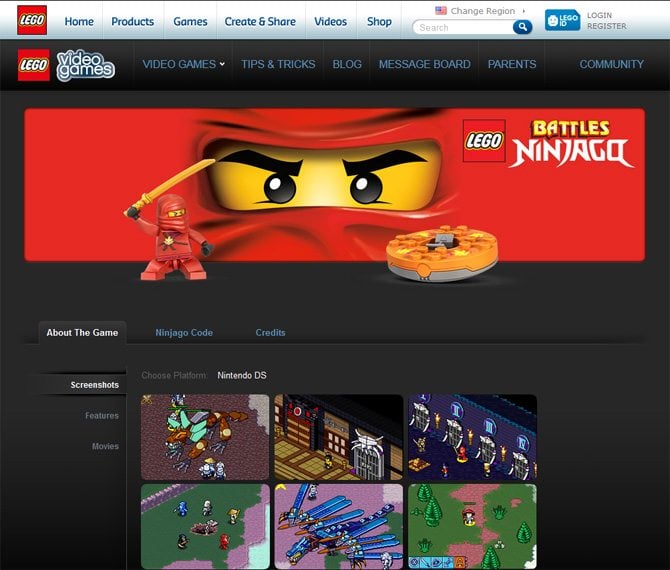Open the Tips & Tricks page

point(278,64)
